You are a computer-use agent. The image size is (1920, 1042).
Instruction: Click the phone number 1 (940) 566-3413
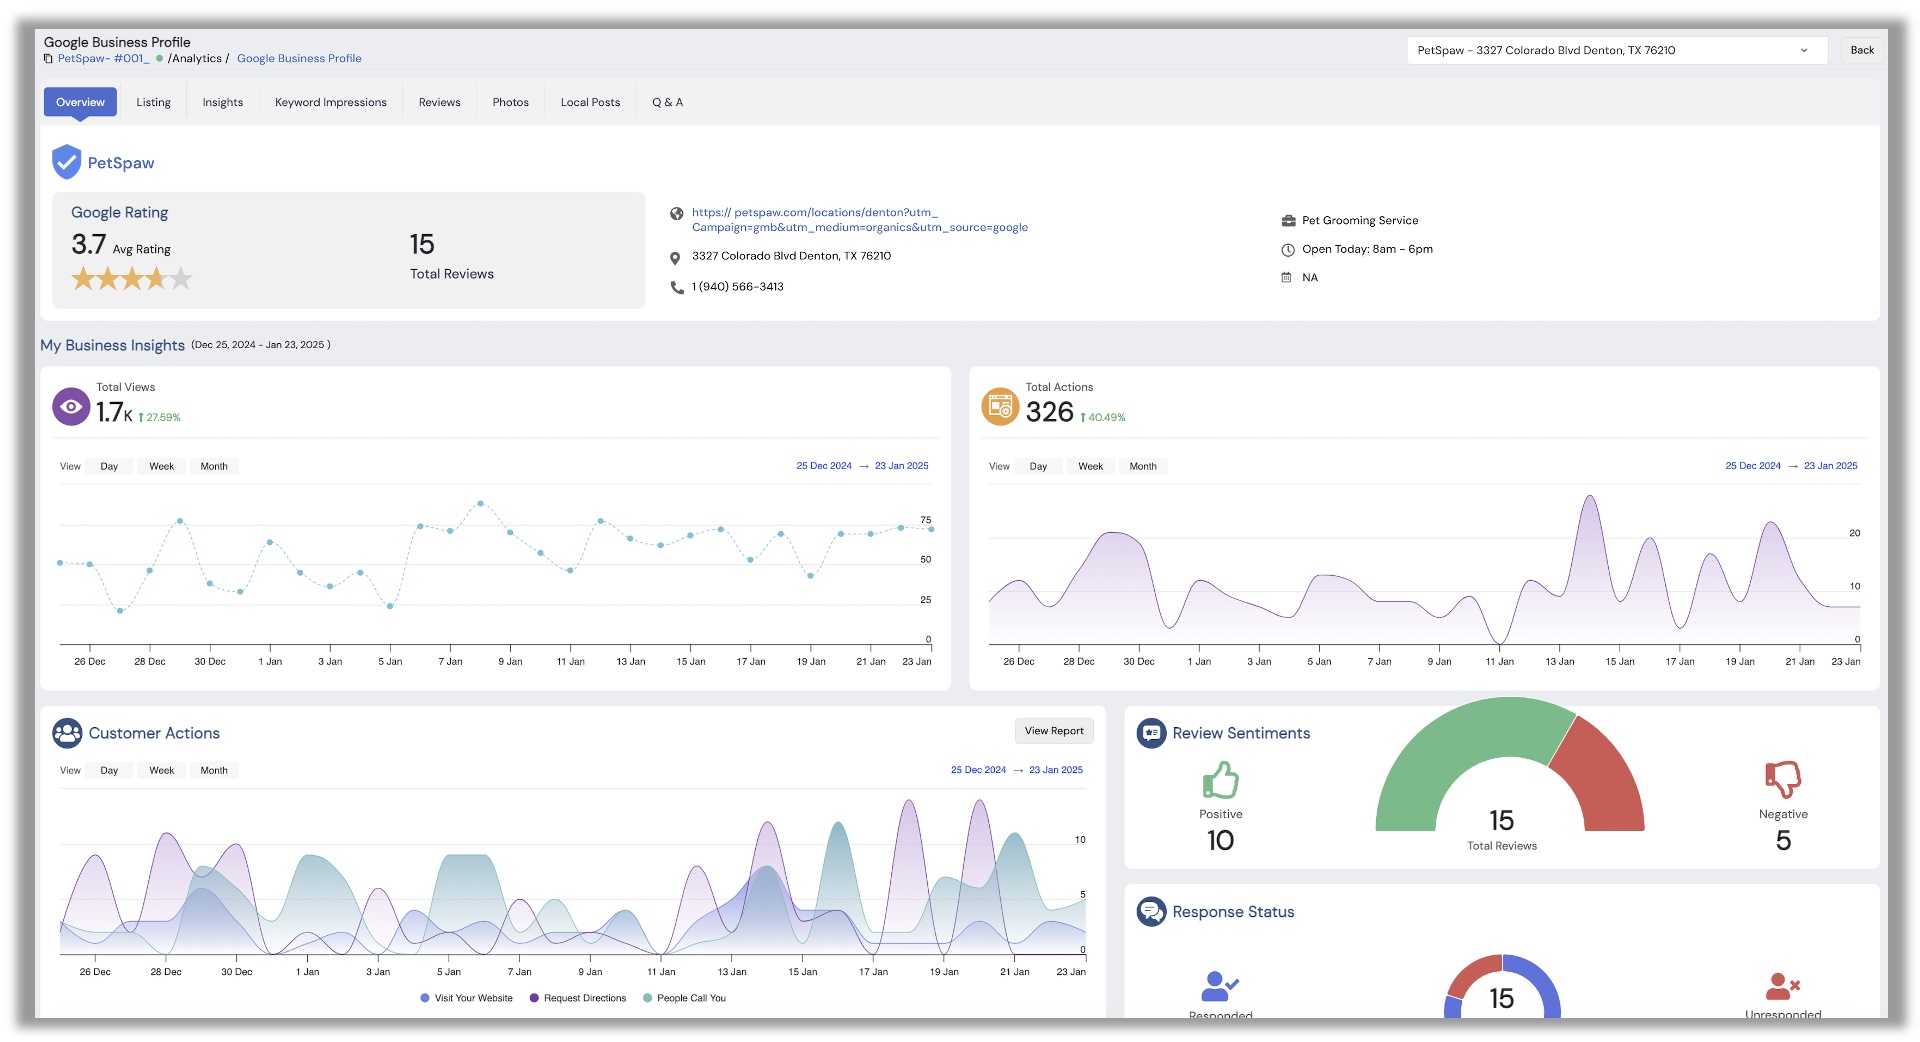[738, 287]
